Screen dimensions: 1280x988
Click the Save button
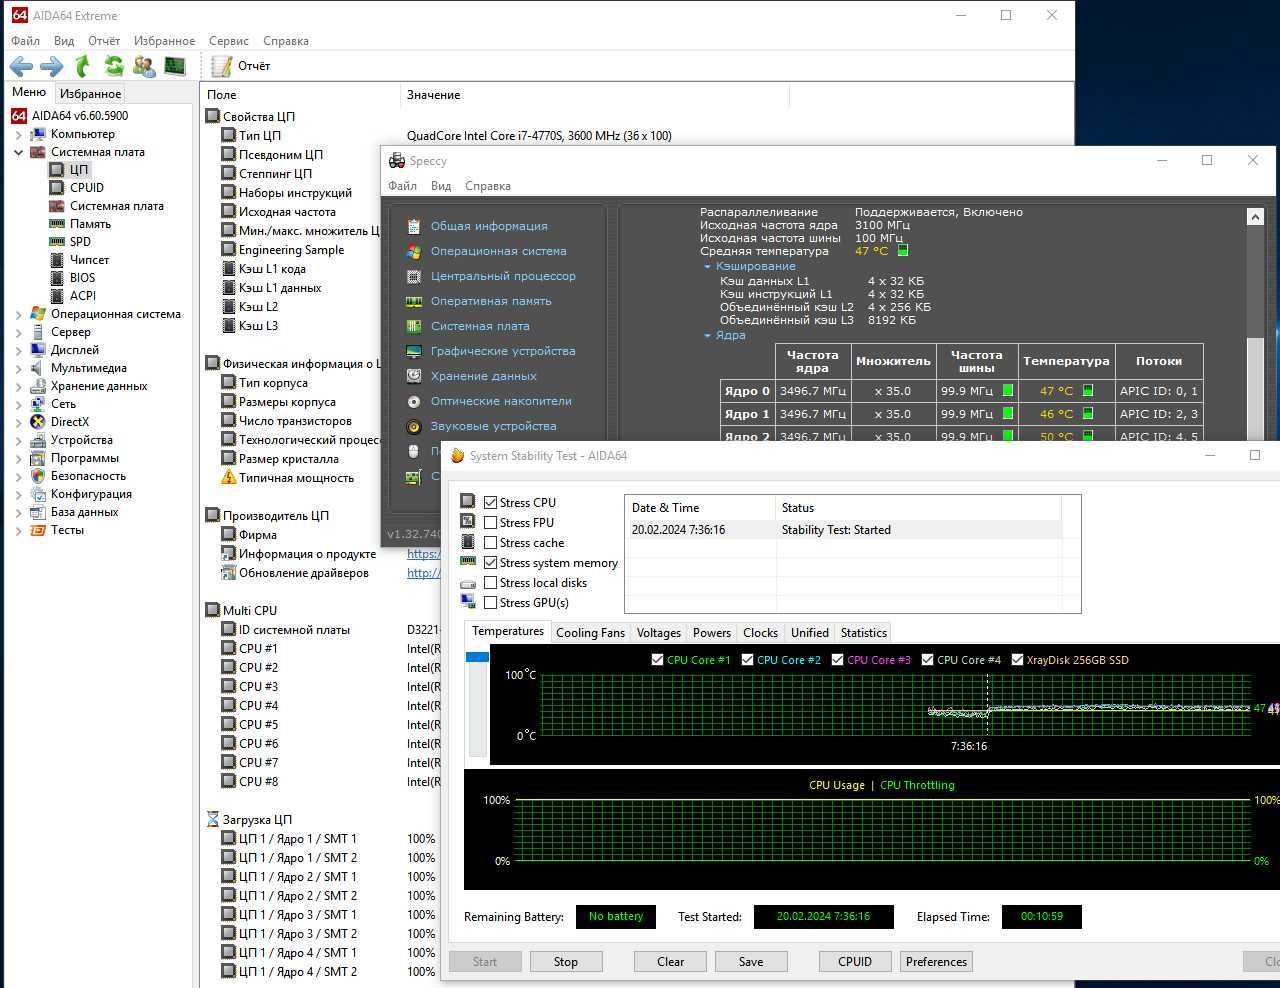click(751, 962)
